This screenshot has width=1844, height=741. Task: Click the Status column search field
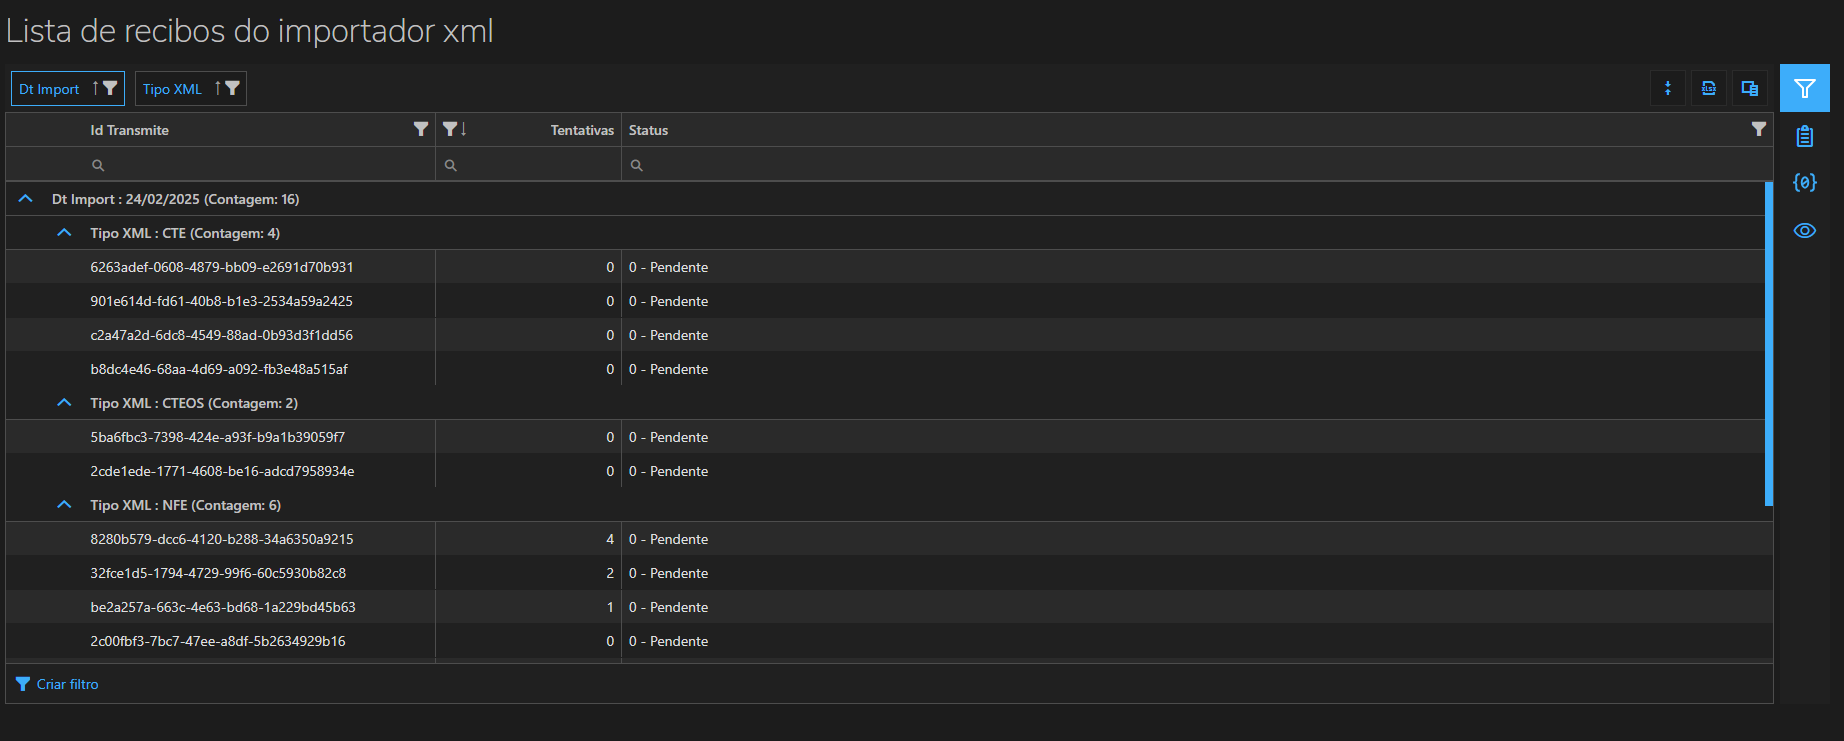tap(1190, 165)
